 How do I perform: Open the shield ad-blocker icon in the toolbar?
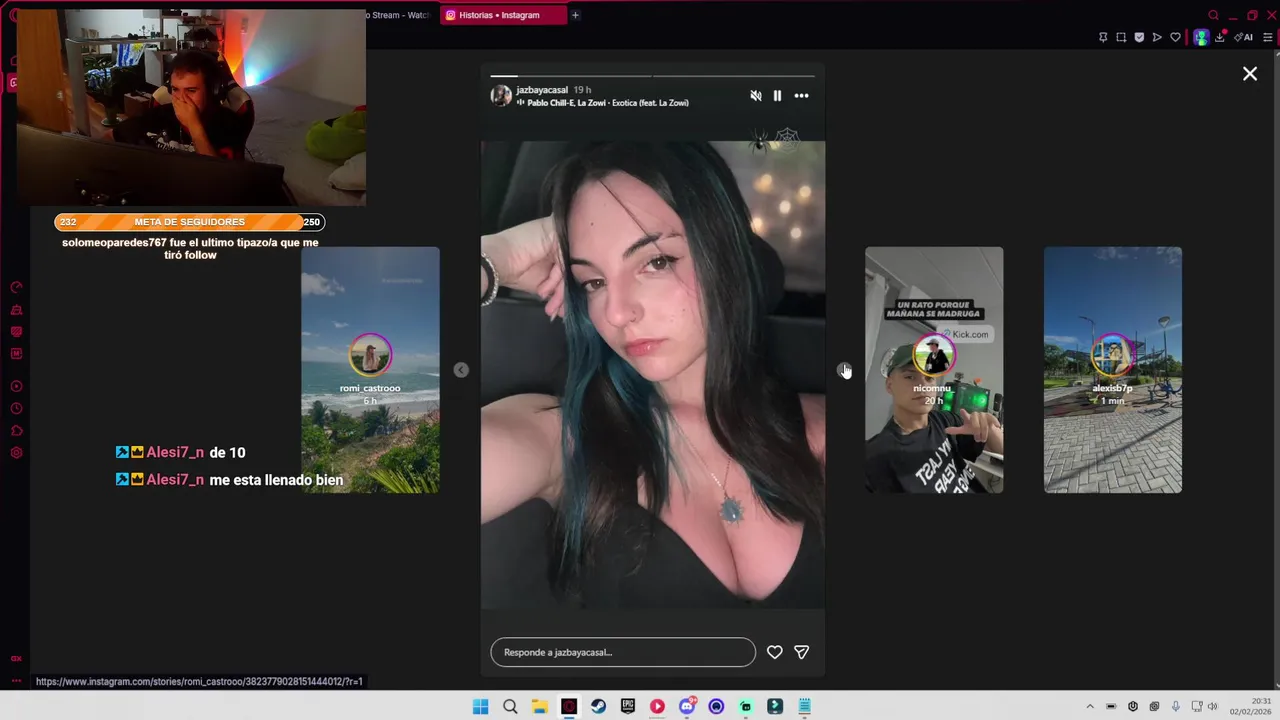tap(1139, 37)
